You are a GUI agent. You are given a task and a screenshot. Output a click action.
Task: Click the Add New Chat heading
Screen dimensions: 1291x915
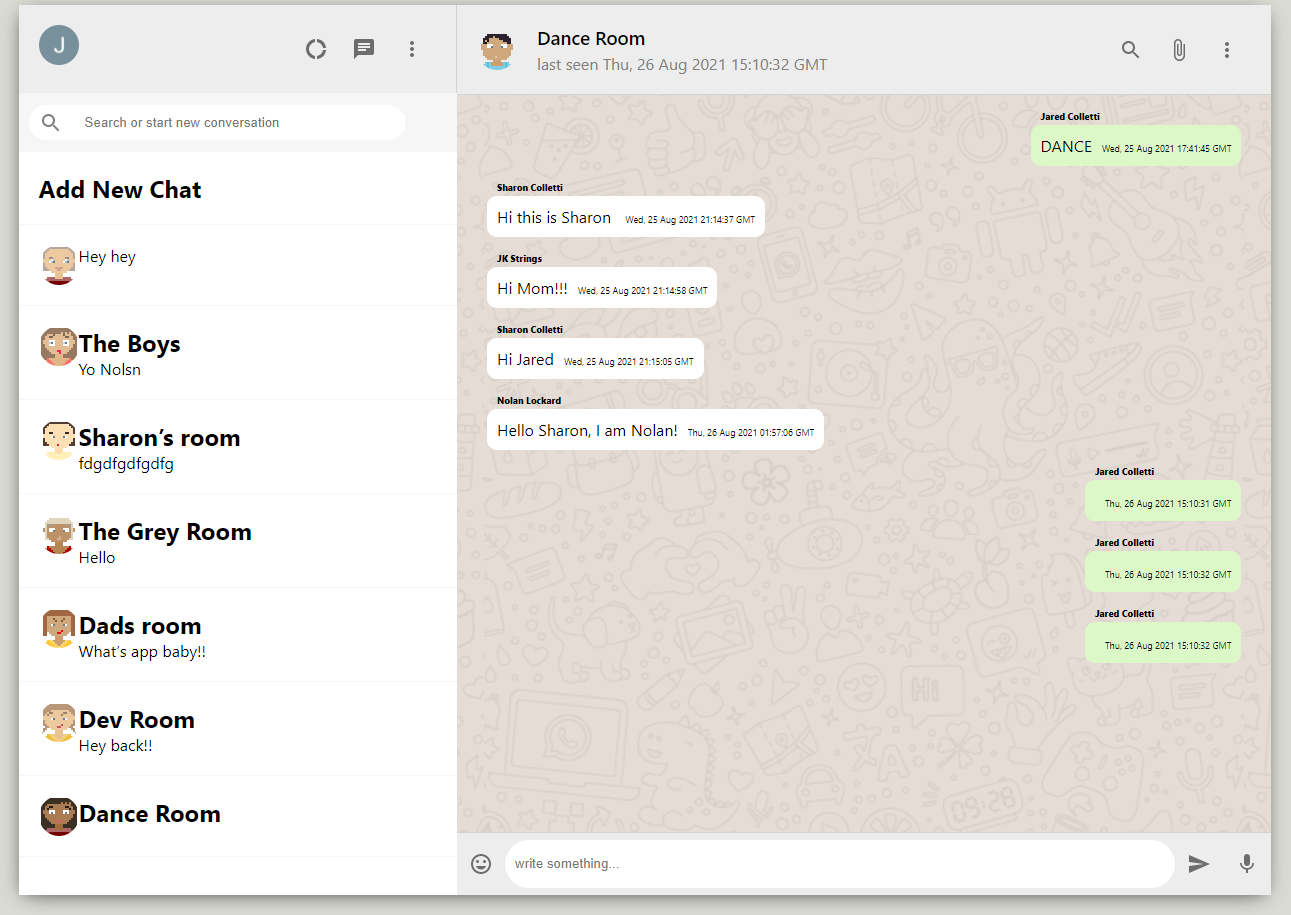pos(120,190)
